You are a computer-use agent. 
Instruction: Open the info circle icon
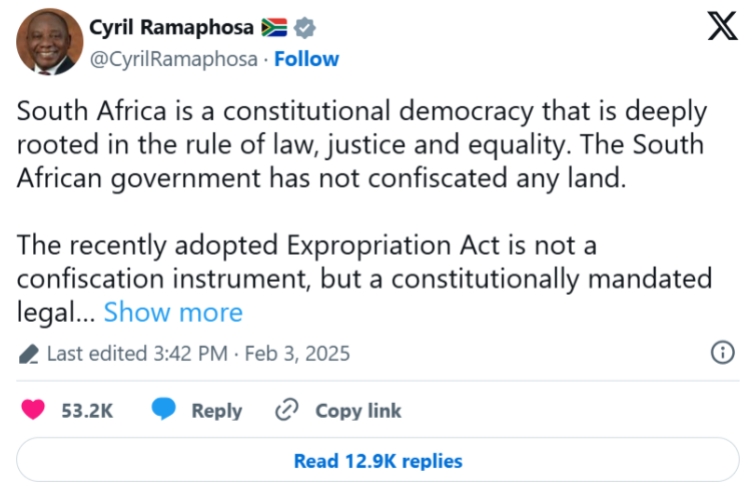722,352
